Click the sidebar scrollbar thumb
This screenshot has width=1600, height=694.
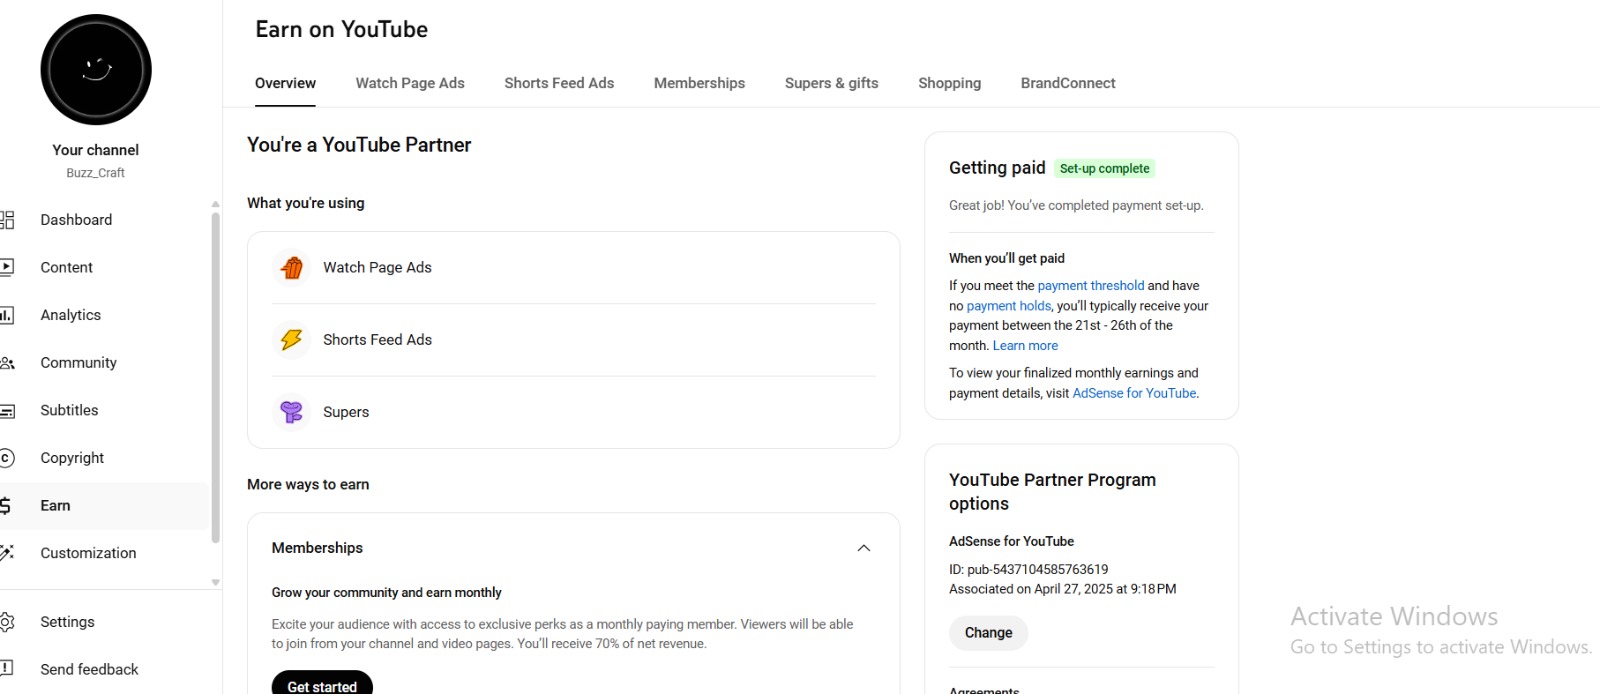pyautogui.click(x=215, y=378)
